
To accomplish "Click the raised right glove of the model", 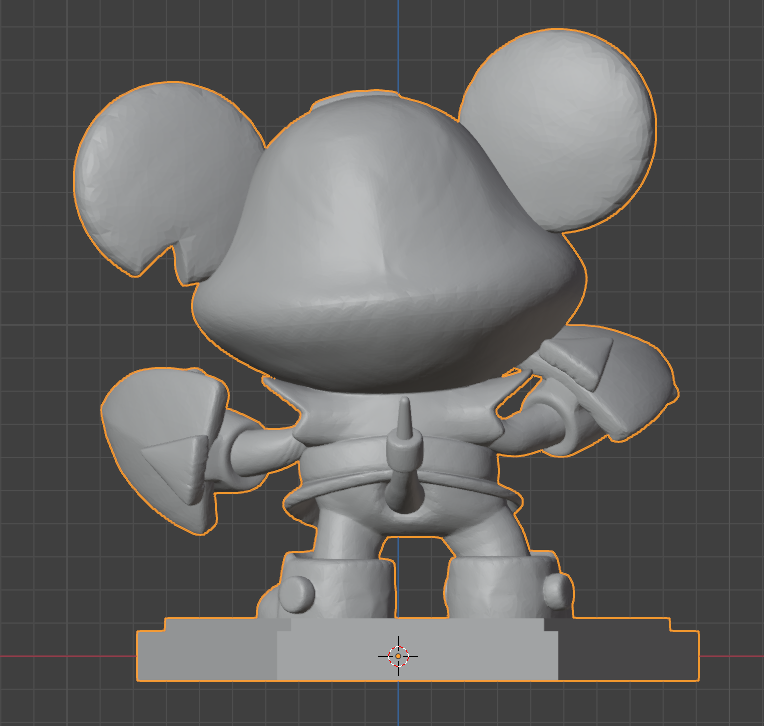I will (610, 382).
